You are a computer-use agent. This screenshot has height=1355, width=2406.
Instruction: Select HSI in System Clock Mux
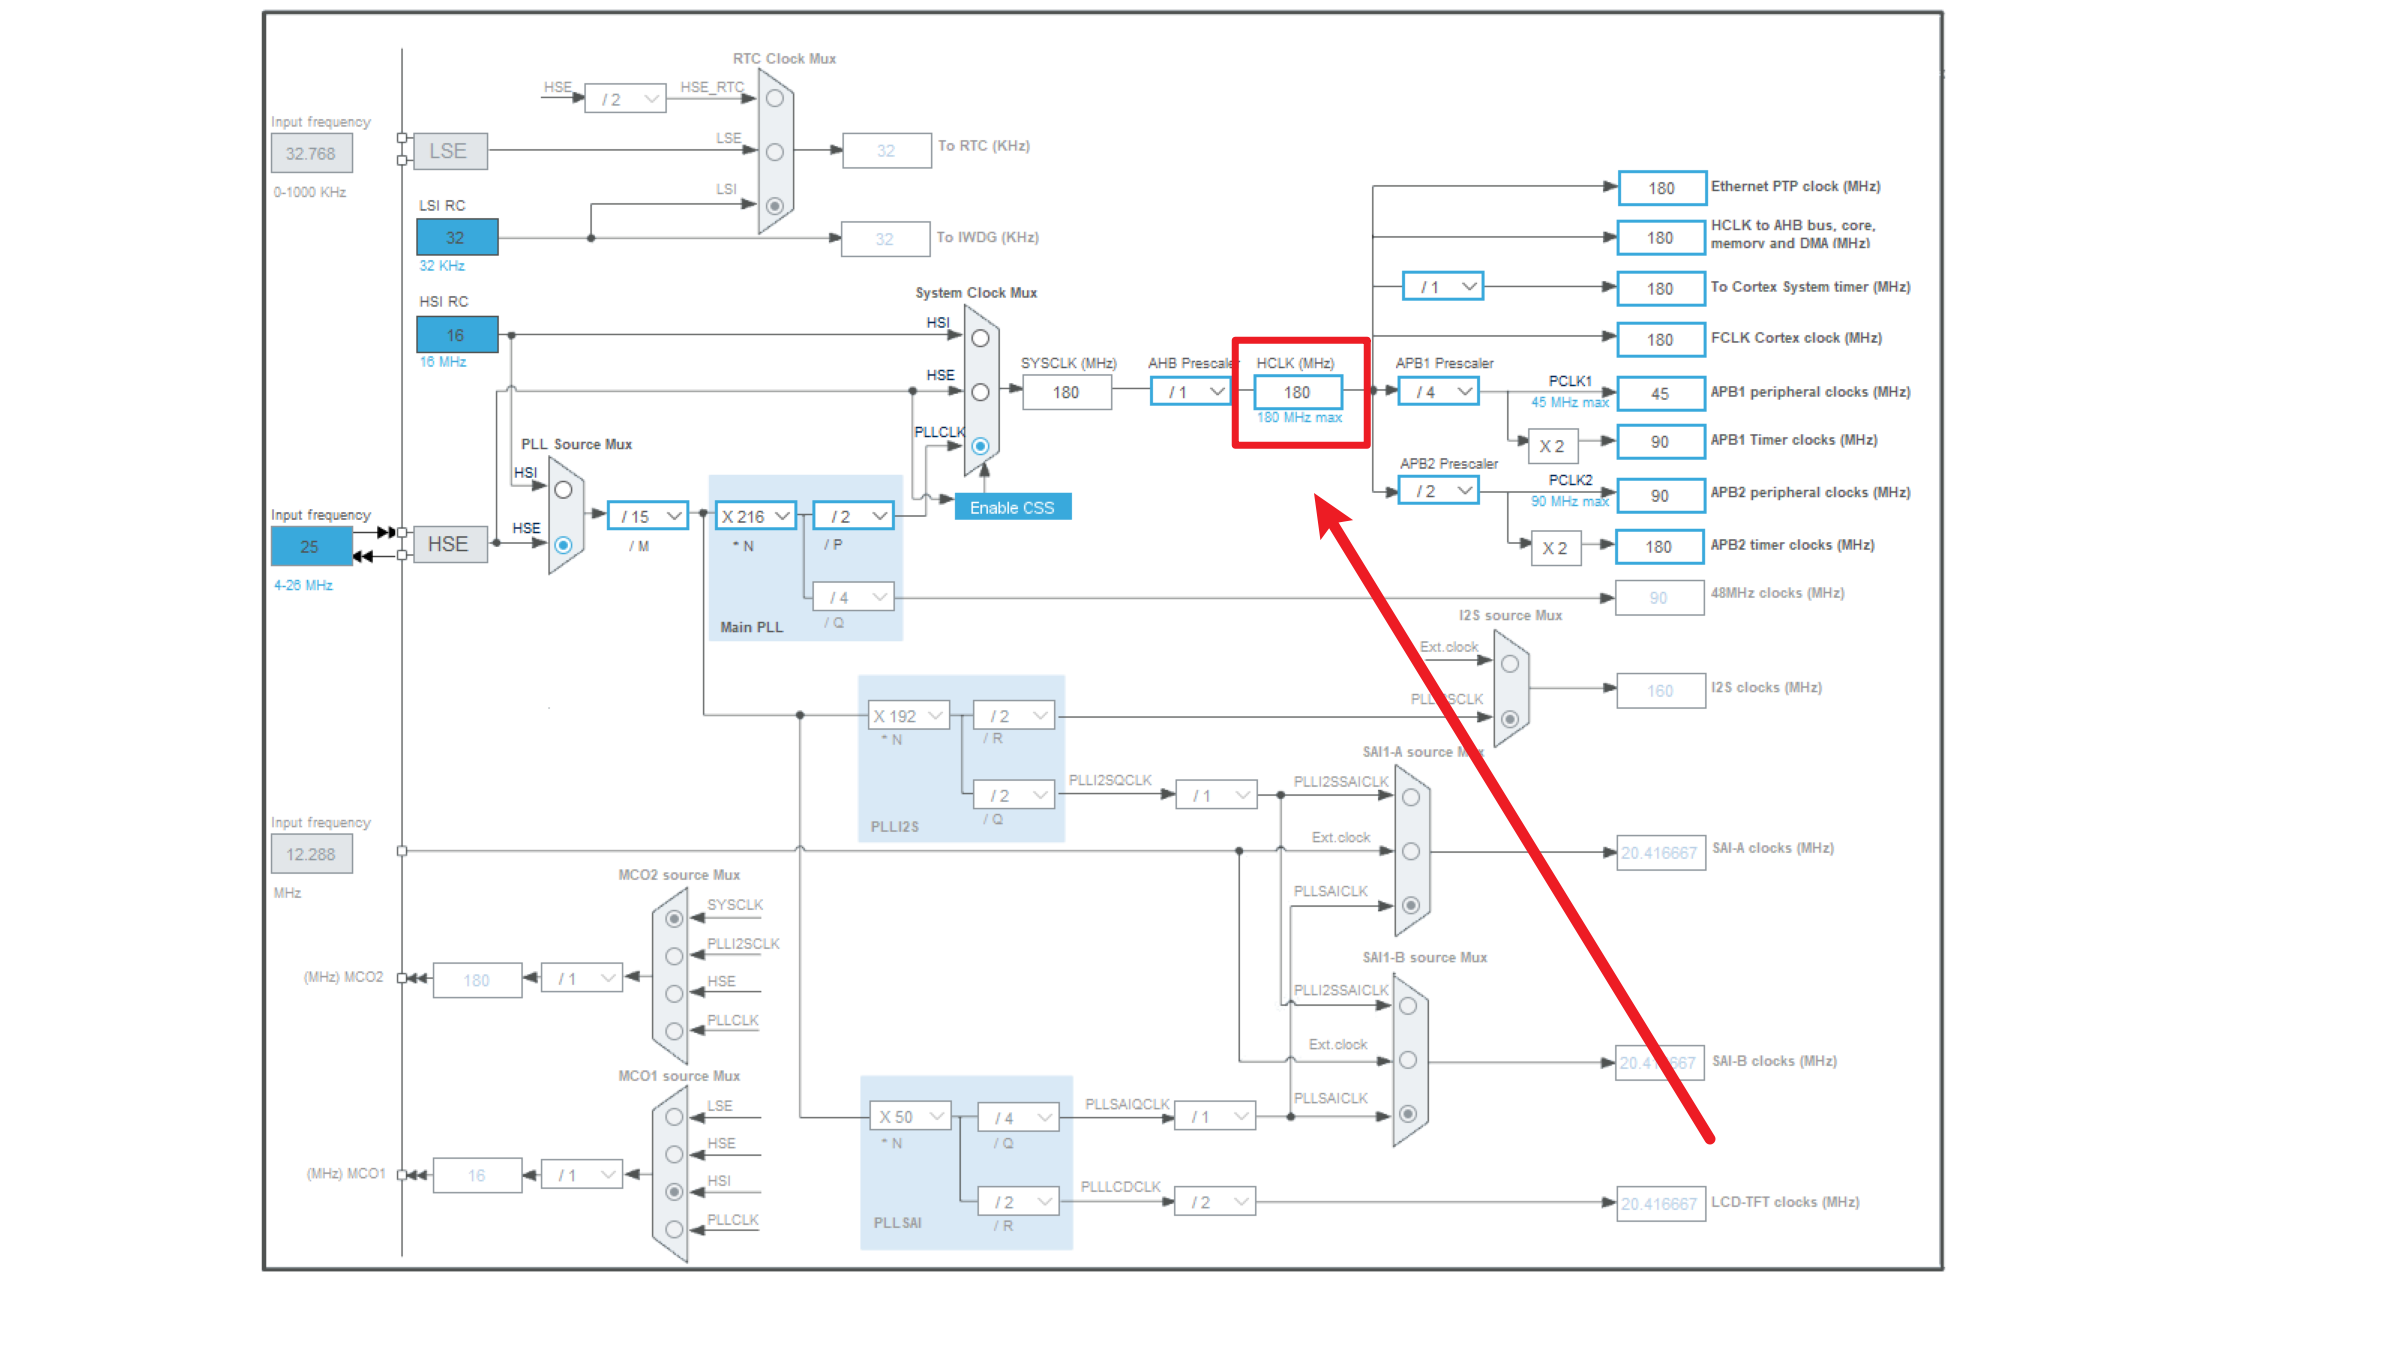pos(980,338)
